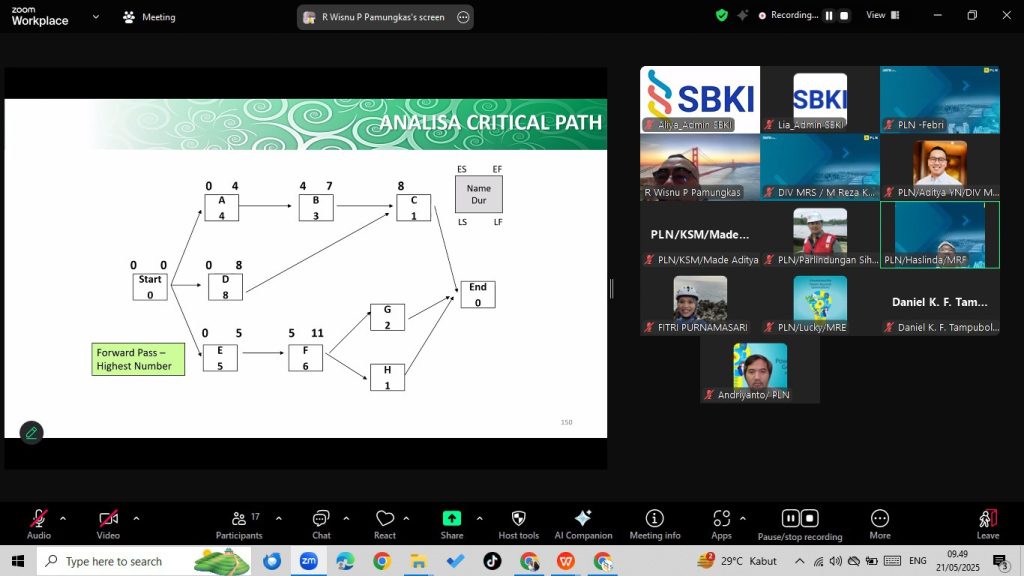This screenshot has width=1024, height=576.
Task: Open Microsoft Edge from taskbar
Action: click(345, 561)
